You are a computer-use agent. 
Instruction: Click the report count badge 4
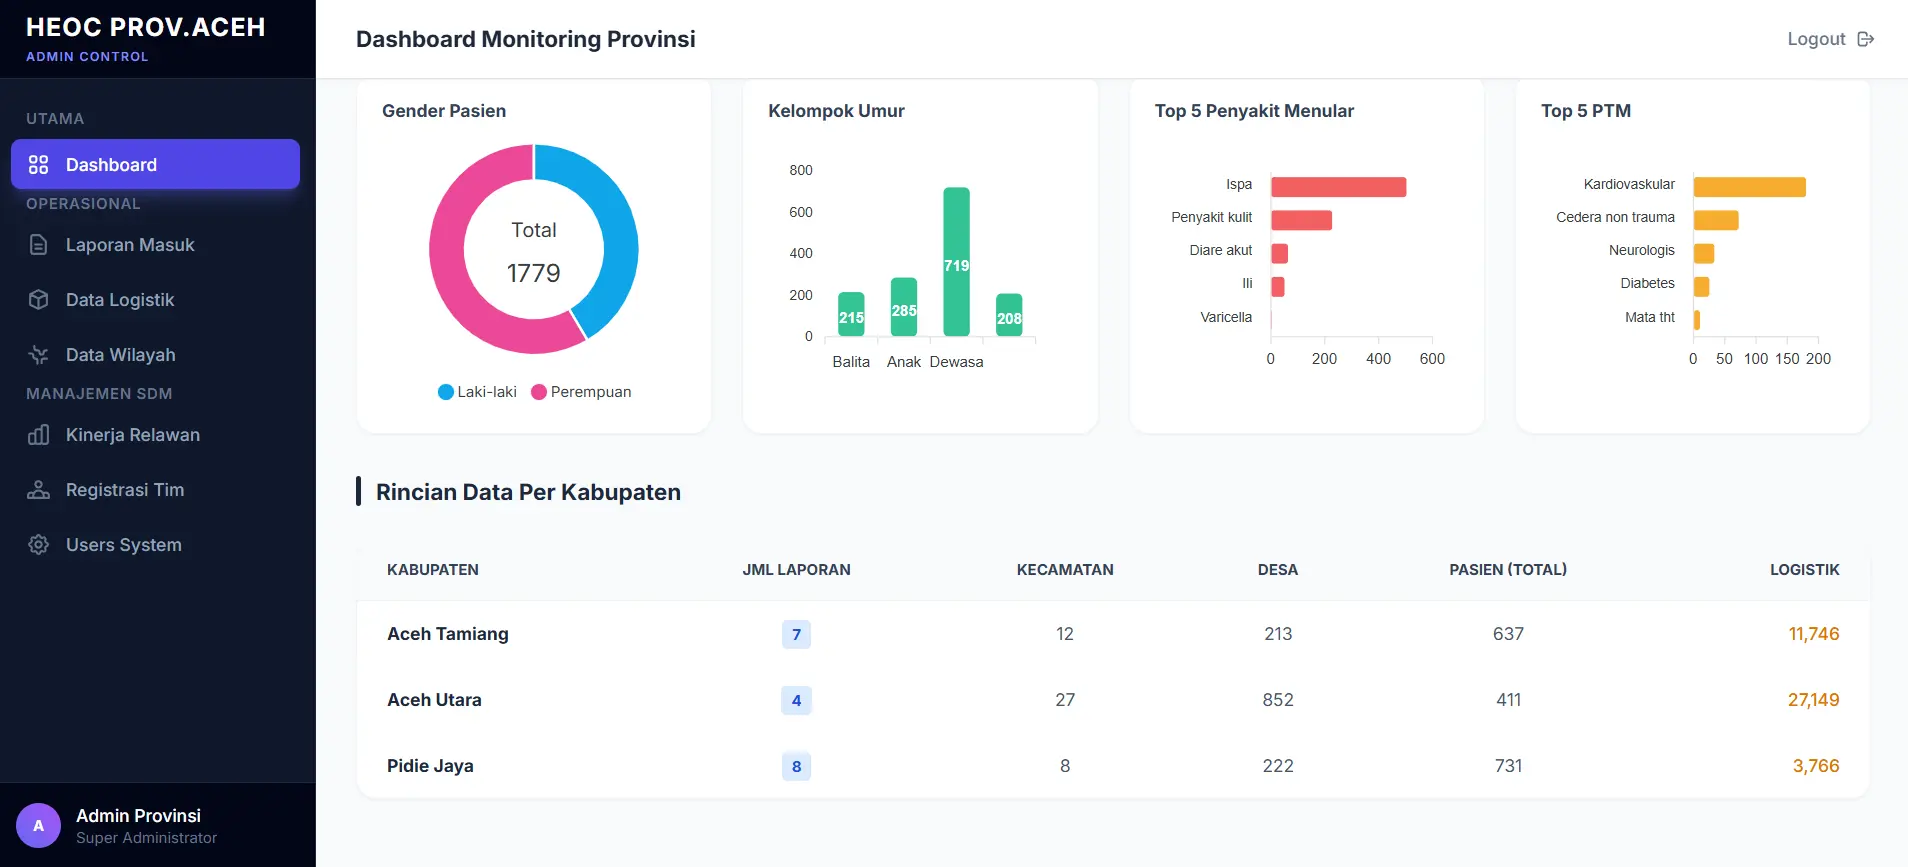click(x=796, y=700)
